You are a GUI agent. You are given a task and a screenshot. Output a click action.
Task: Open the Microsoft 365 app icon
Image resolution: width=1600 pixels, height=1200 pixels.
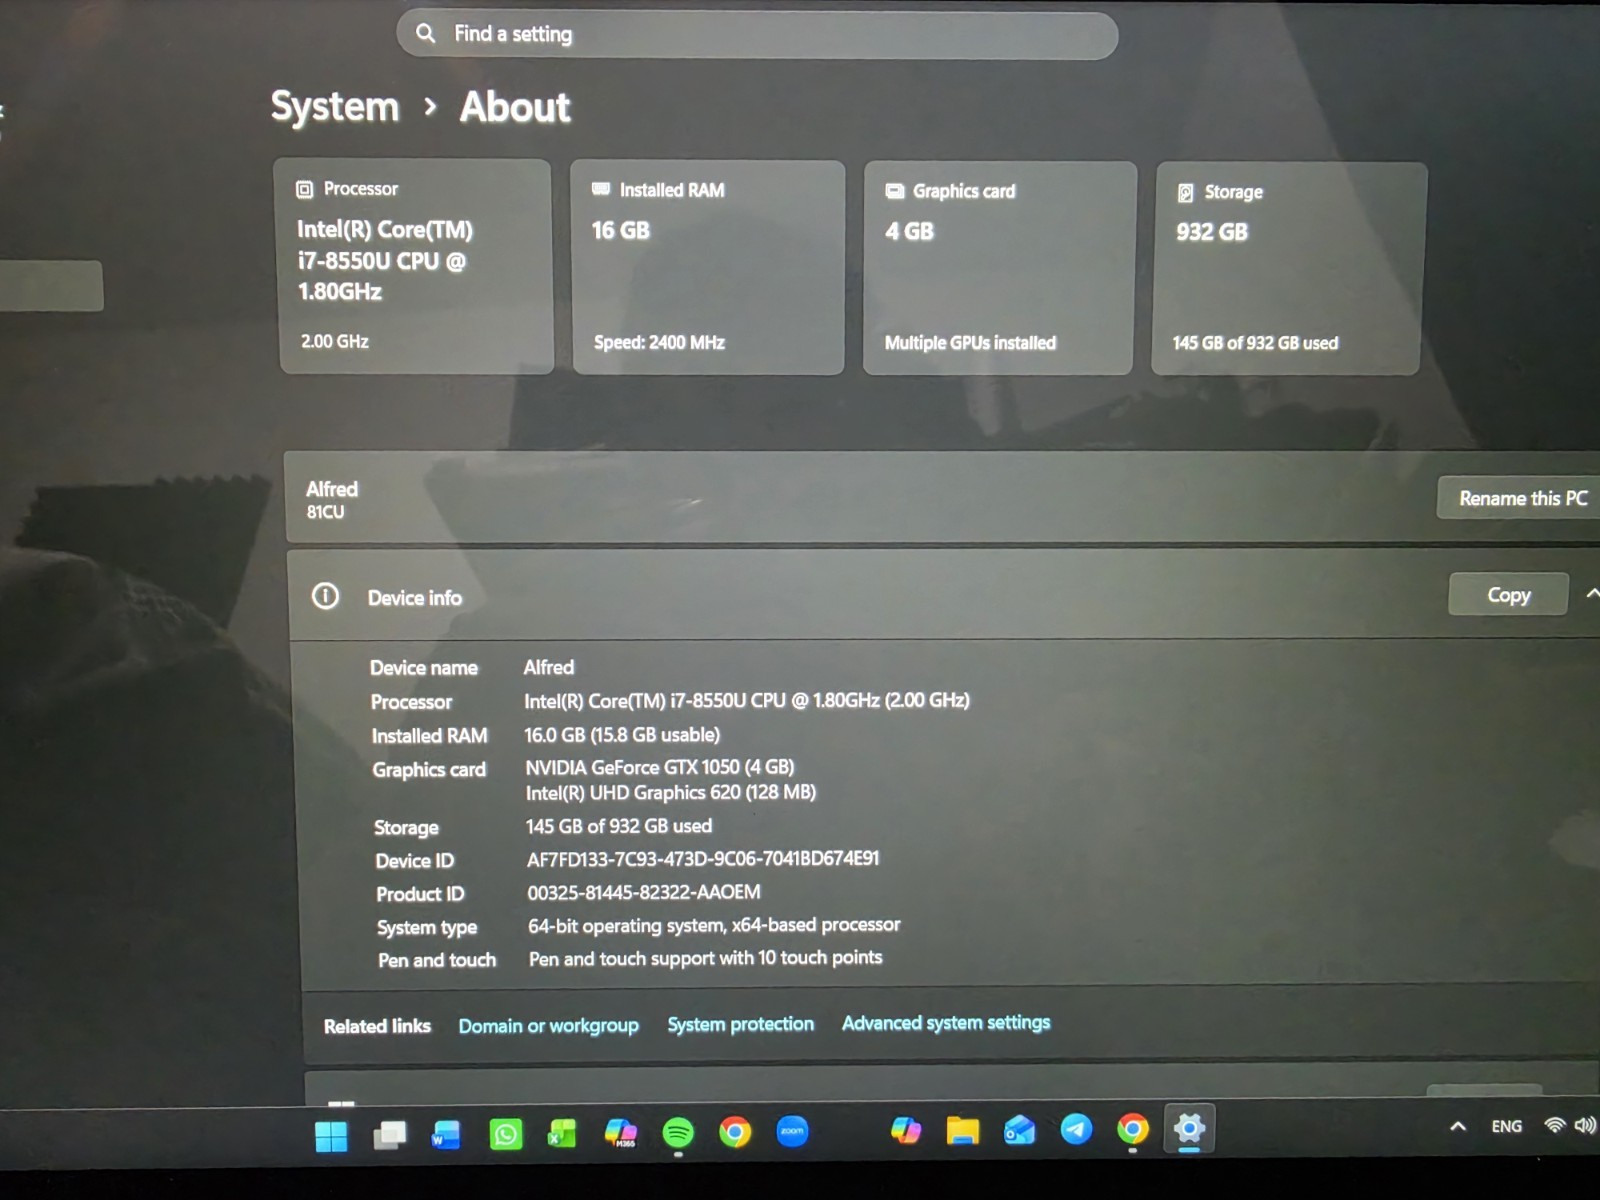pos(621,1133)
